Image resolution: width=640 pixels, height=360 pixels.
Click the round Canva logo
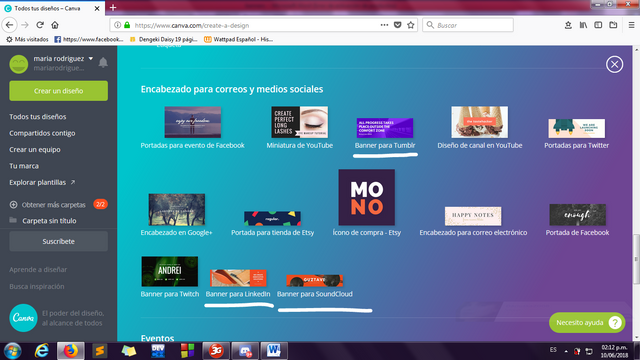[23, 318]
